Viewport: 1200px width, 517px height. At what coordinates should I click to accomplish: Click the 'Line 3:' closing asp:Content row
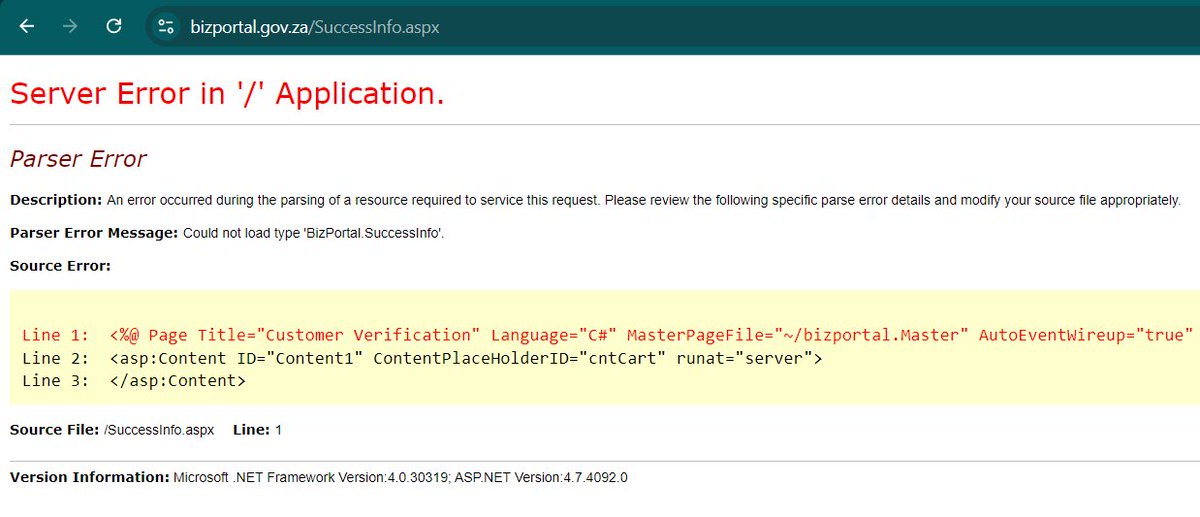133,381
